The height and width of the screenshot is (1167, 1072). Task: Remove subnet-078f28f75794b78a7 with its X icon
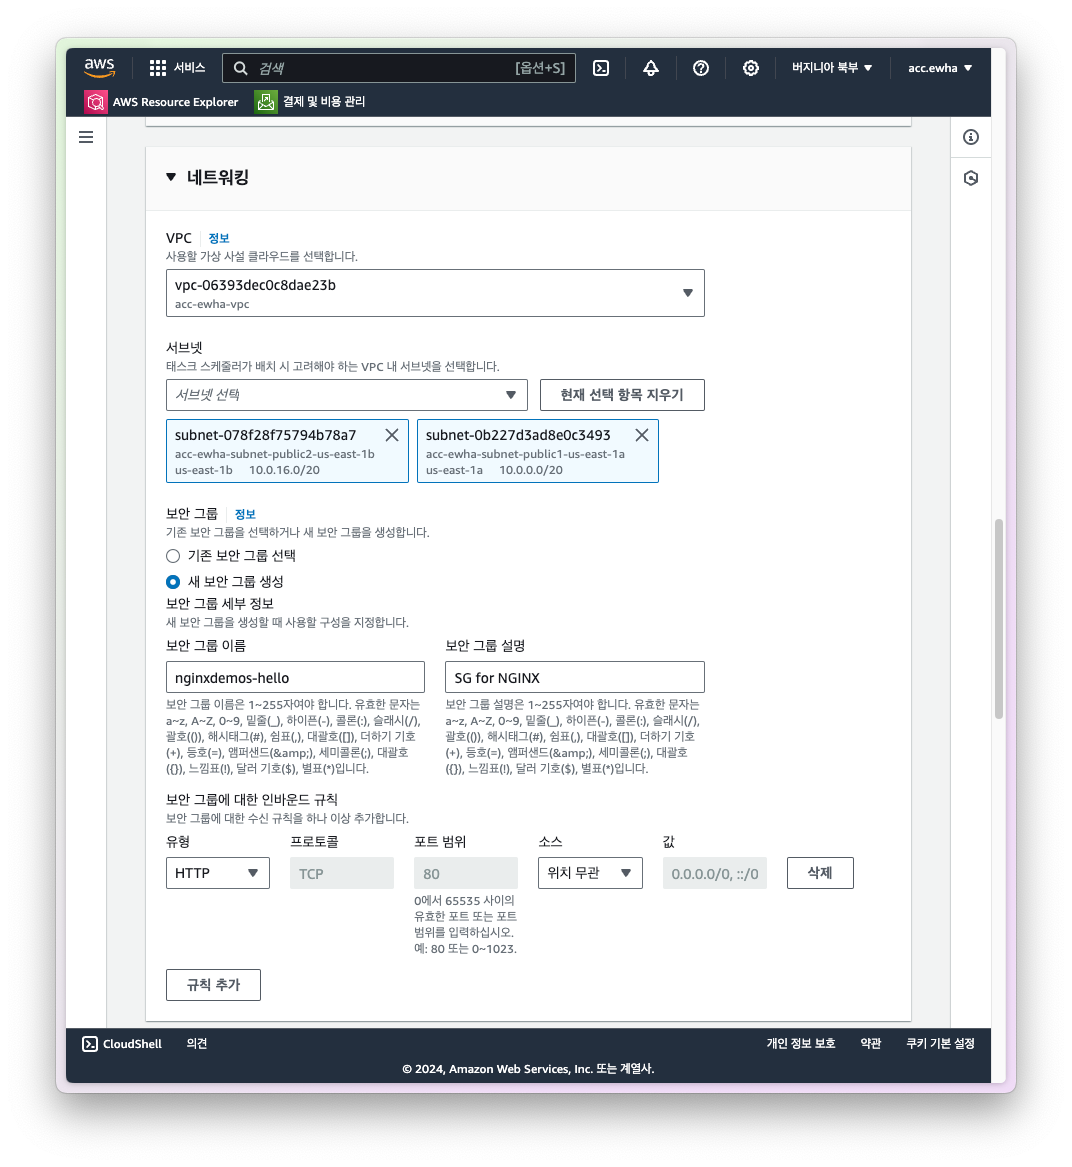click(392, 435)
